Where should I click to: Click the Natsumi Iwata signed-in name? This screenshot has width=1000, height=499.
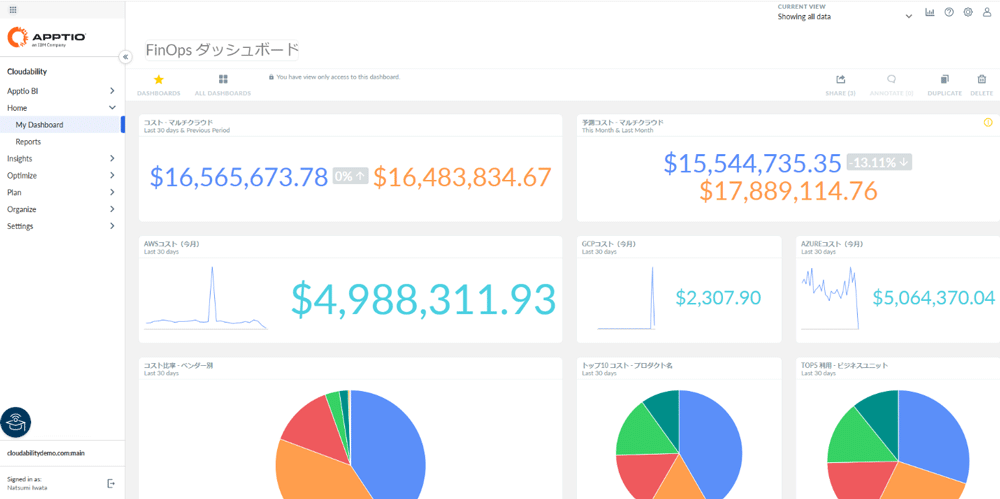[27, 488]
